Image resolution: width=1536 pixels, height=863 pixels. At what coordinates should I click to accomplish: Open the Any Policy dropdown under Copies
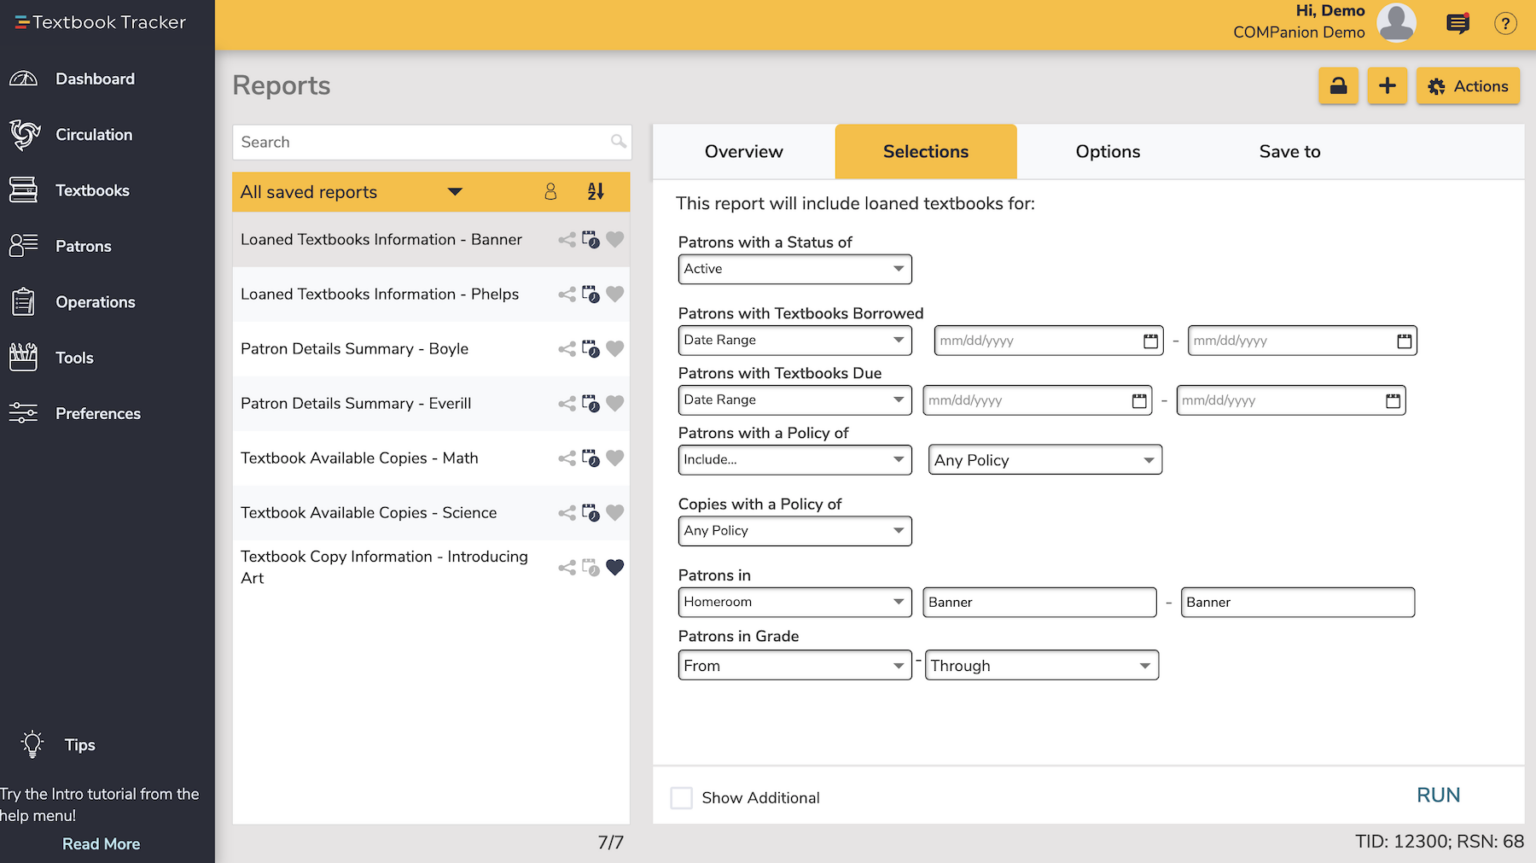click(x=794, y=531)
